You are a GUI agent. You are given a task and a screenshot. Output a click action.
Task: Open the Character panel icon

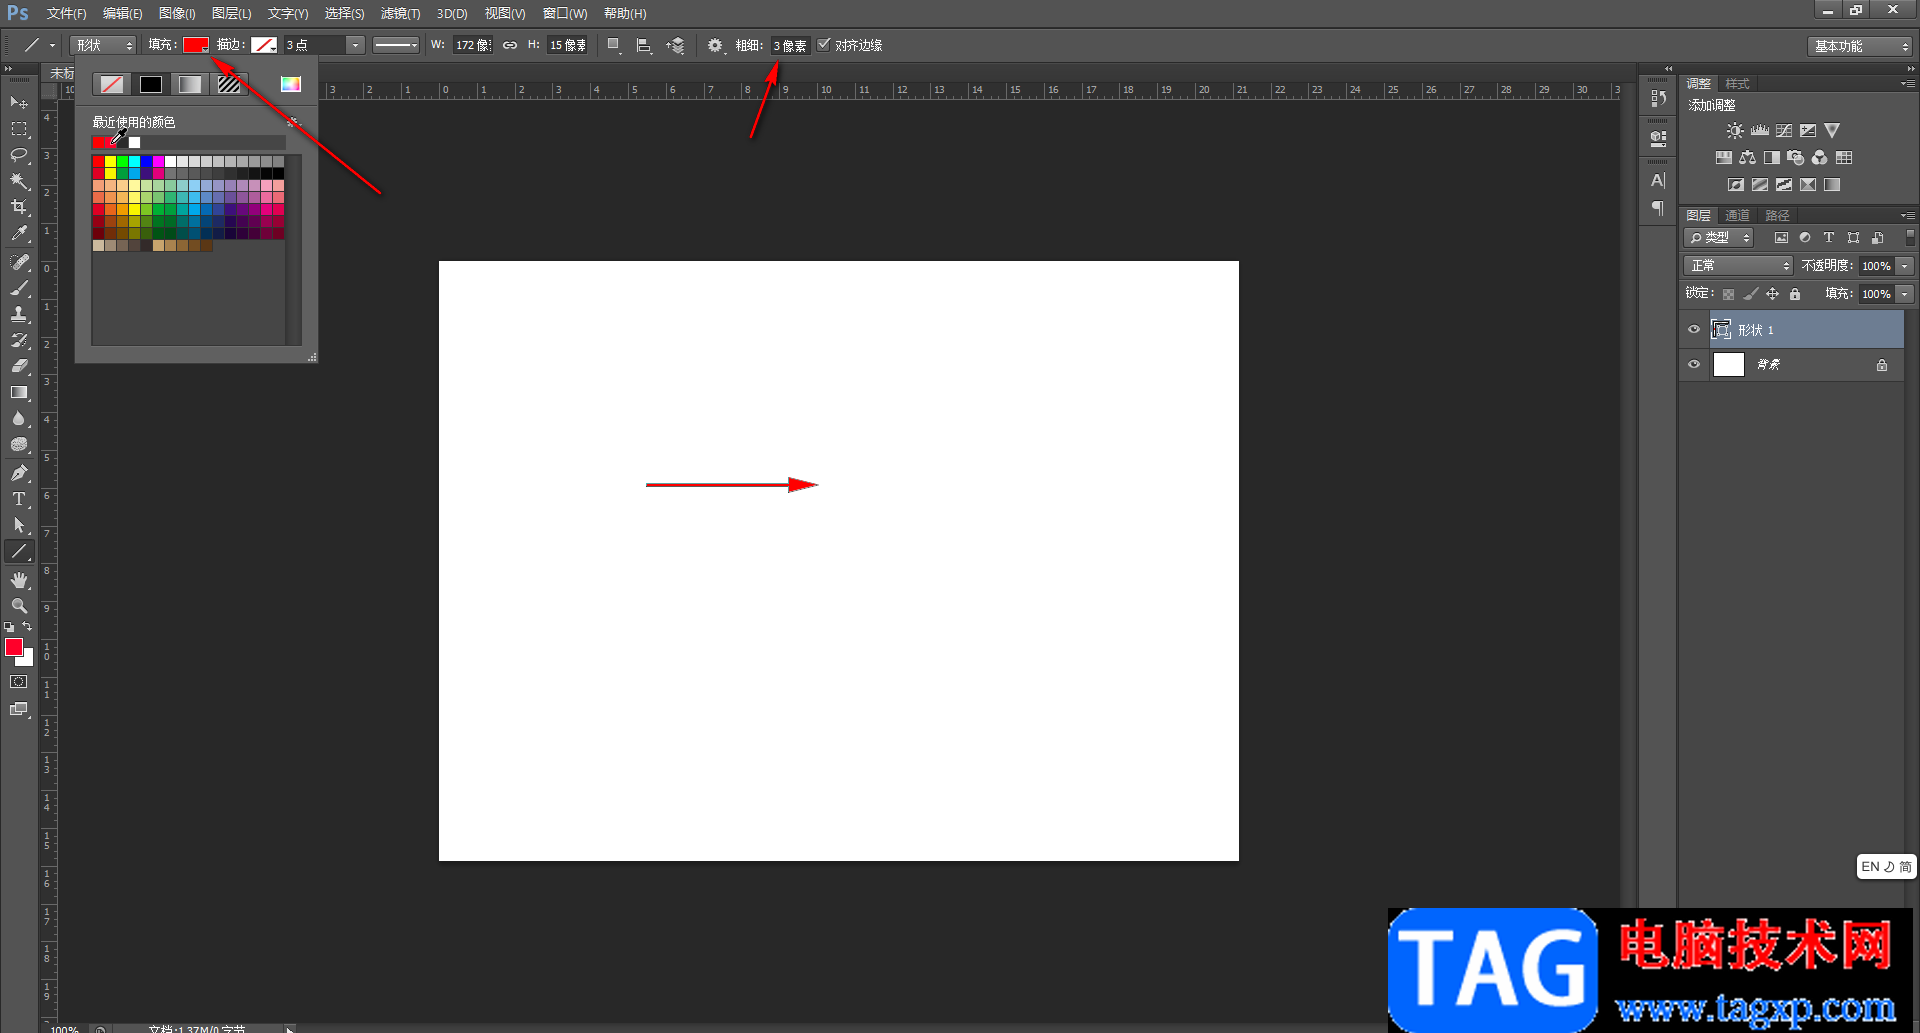(x=1658, y=181)
